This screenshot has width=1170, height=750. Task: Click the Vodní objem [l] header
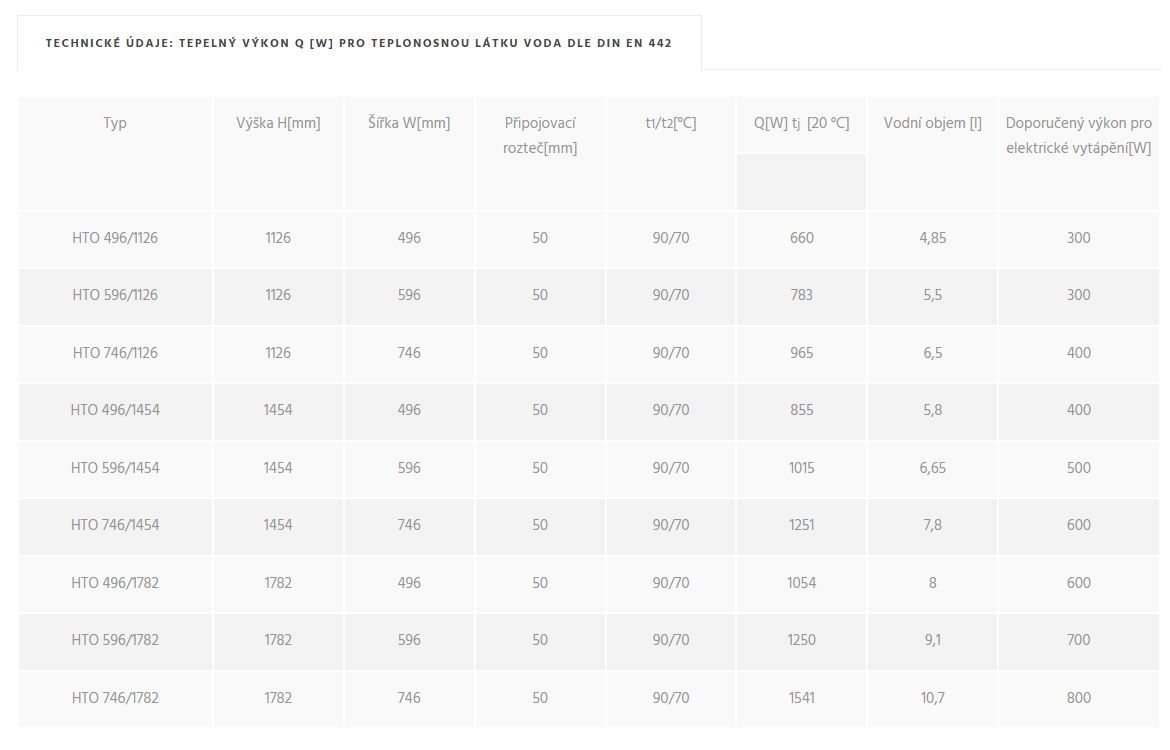pyautogui.click(x=933, y=123)
